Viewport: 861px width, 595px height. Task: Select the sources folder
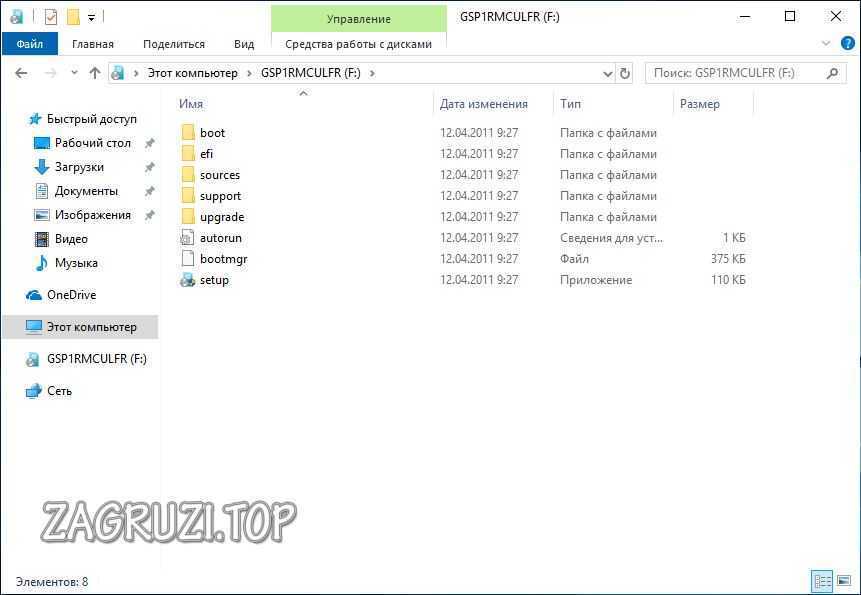pos(220,175)
